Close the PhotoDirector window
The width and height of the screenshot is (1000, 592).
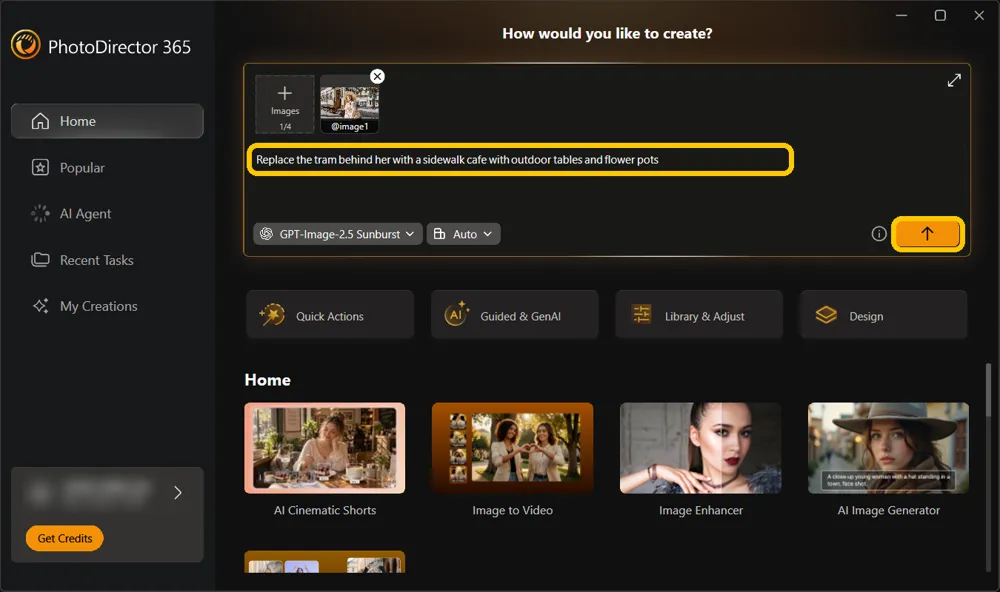click(x=979, y=15)
